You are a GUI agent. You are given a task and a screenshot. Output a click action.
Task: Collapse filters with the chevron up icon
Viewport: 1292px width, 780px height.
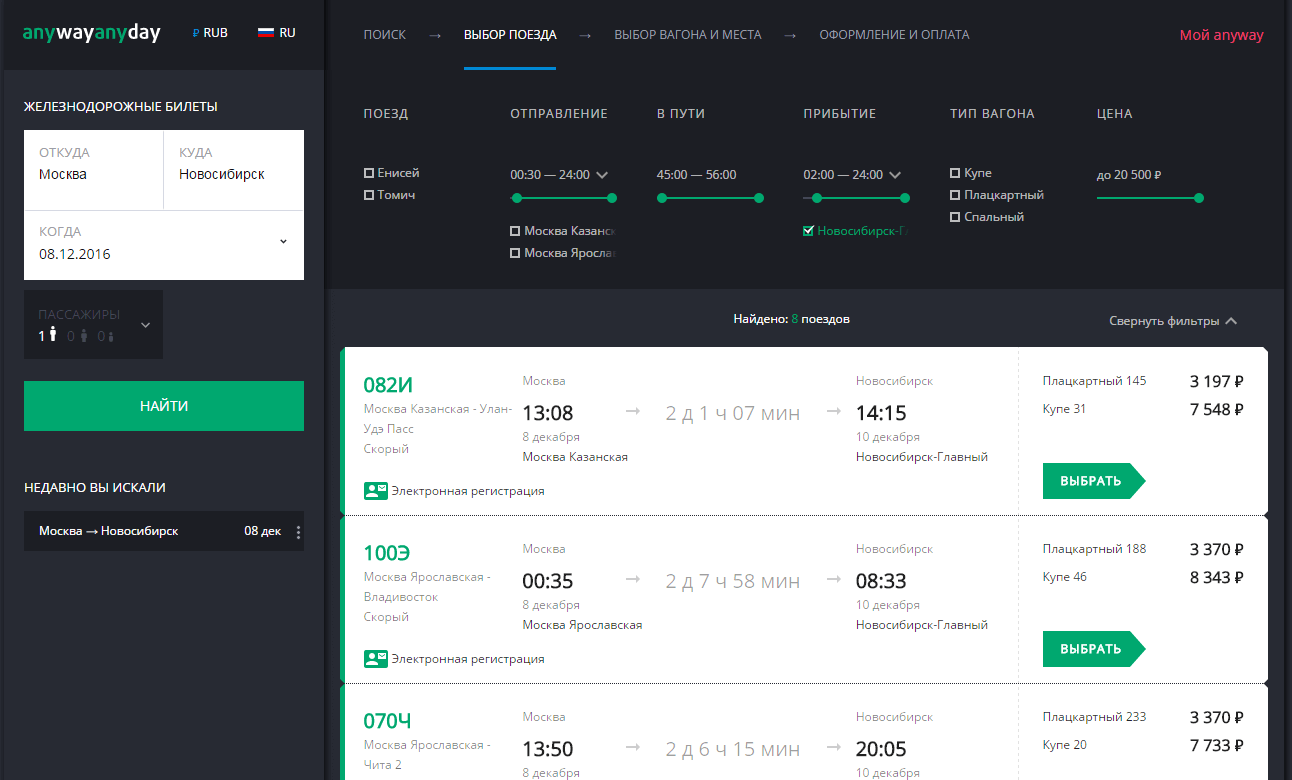(x=1231, y=321)
